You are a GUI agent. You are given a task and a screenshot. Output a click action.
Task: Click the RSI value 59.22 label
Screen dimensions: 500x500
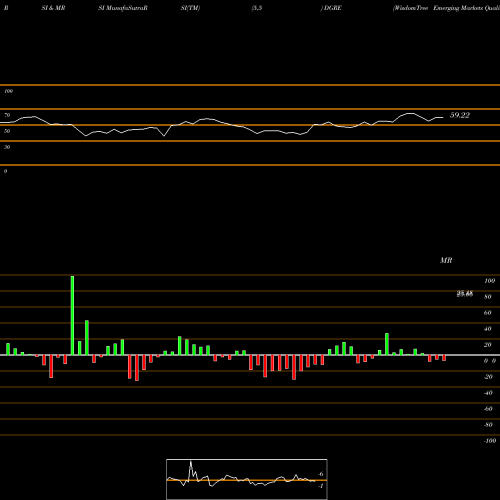click(x=460, y=115)
